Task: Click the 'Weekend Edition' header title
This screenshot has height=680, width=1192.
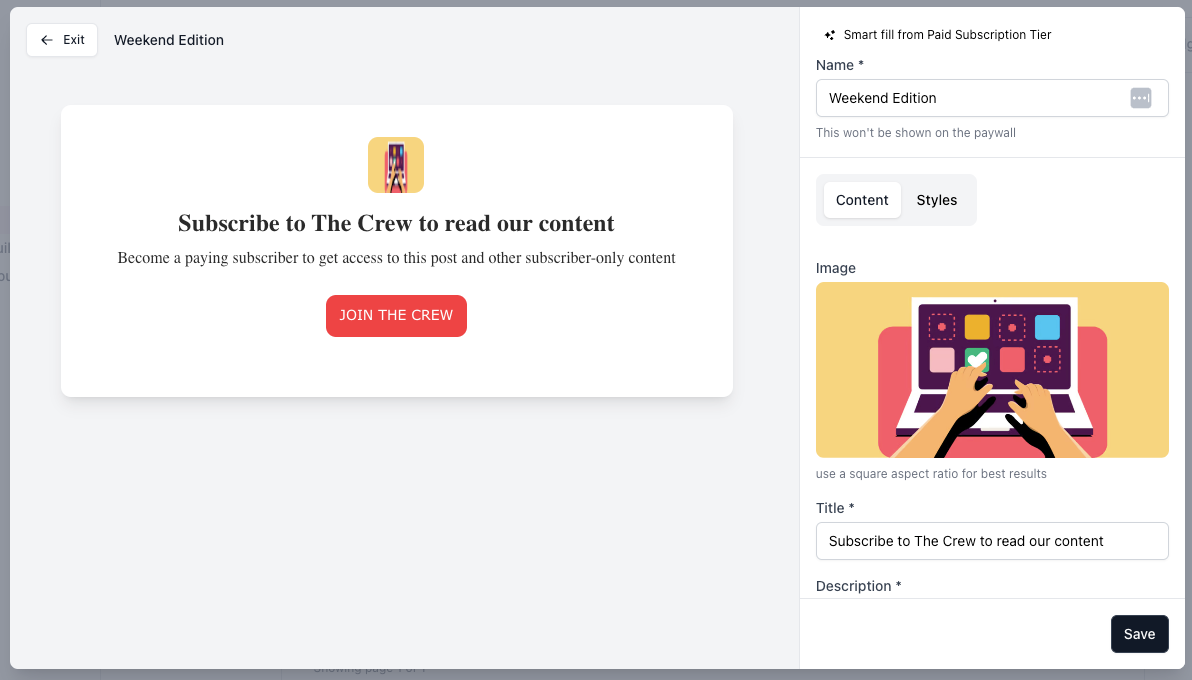Action: point(169,40)
